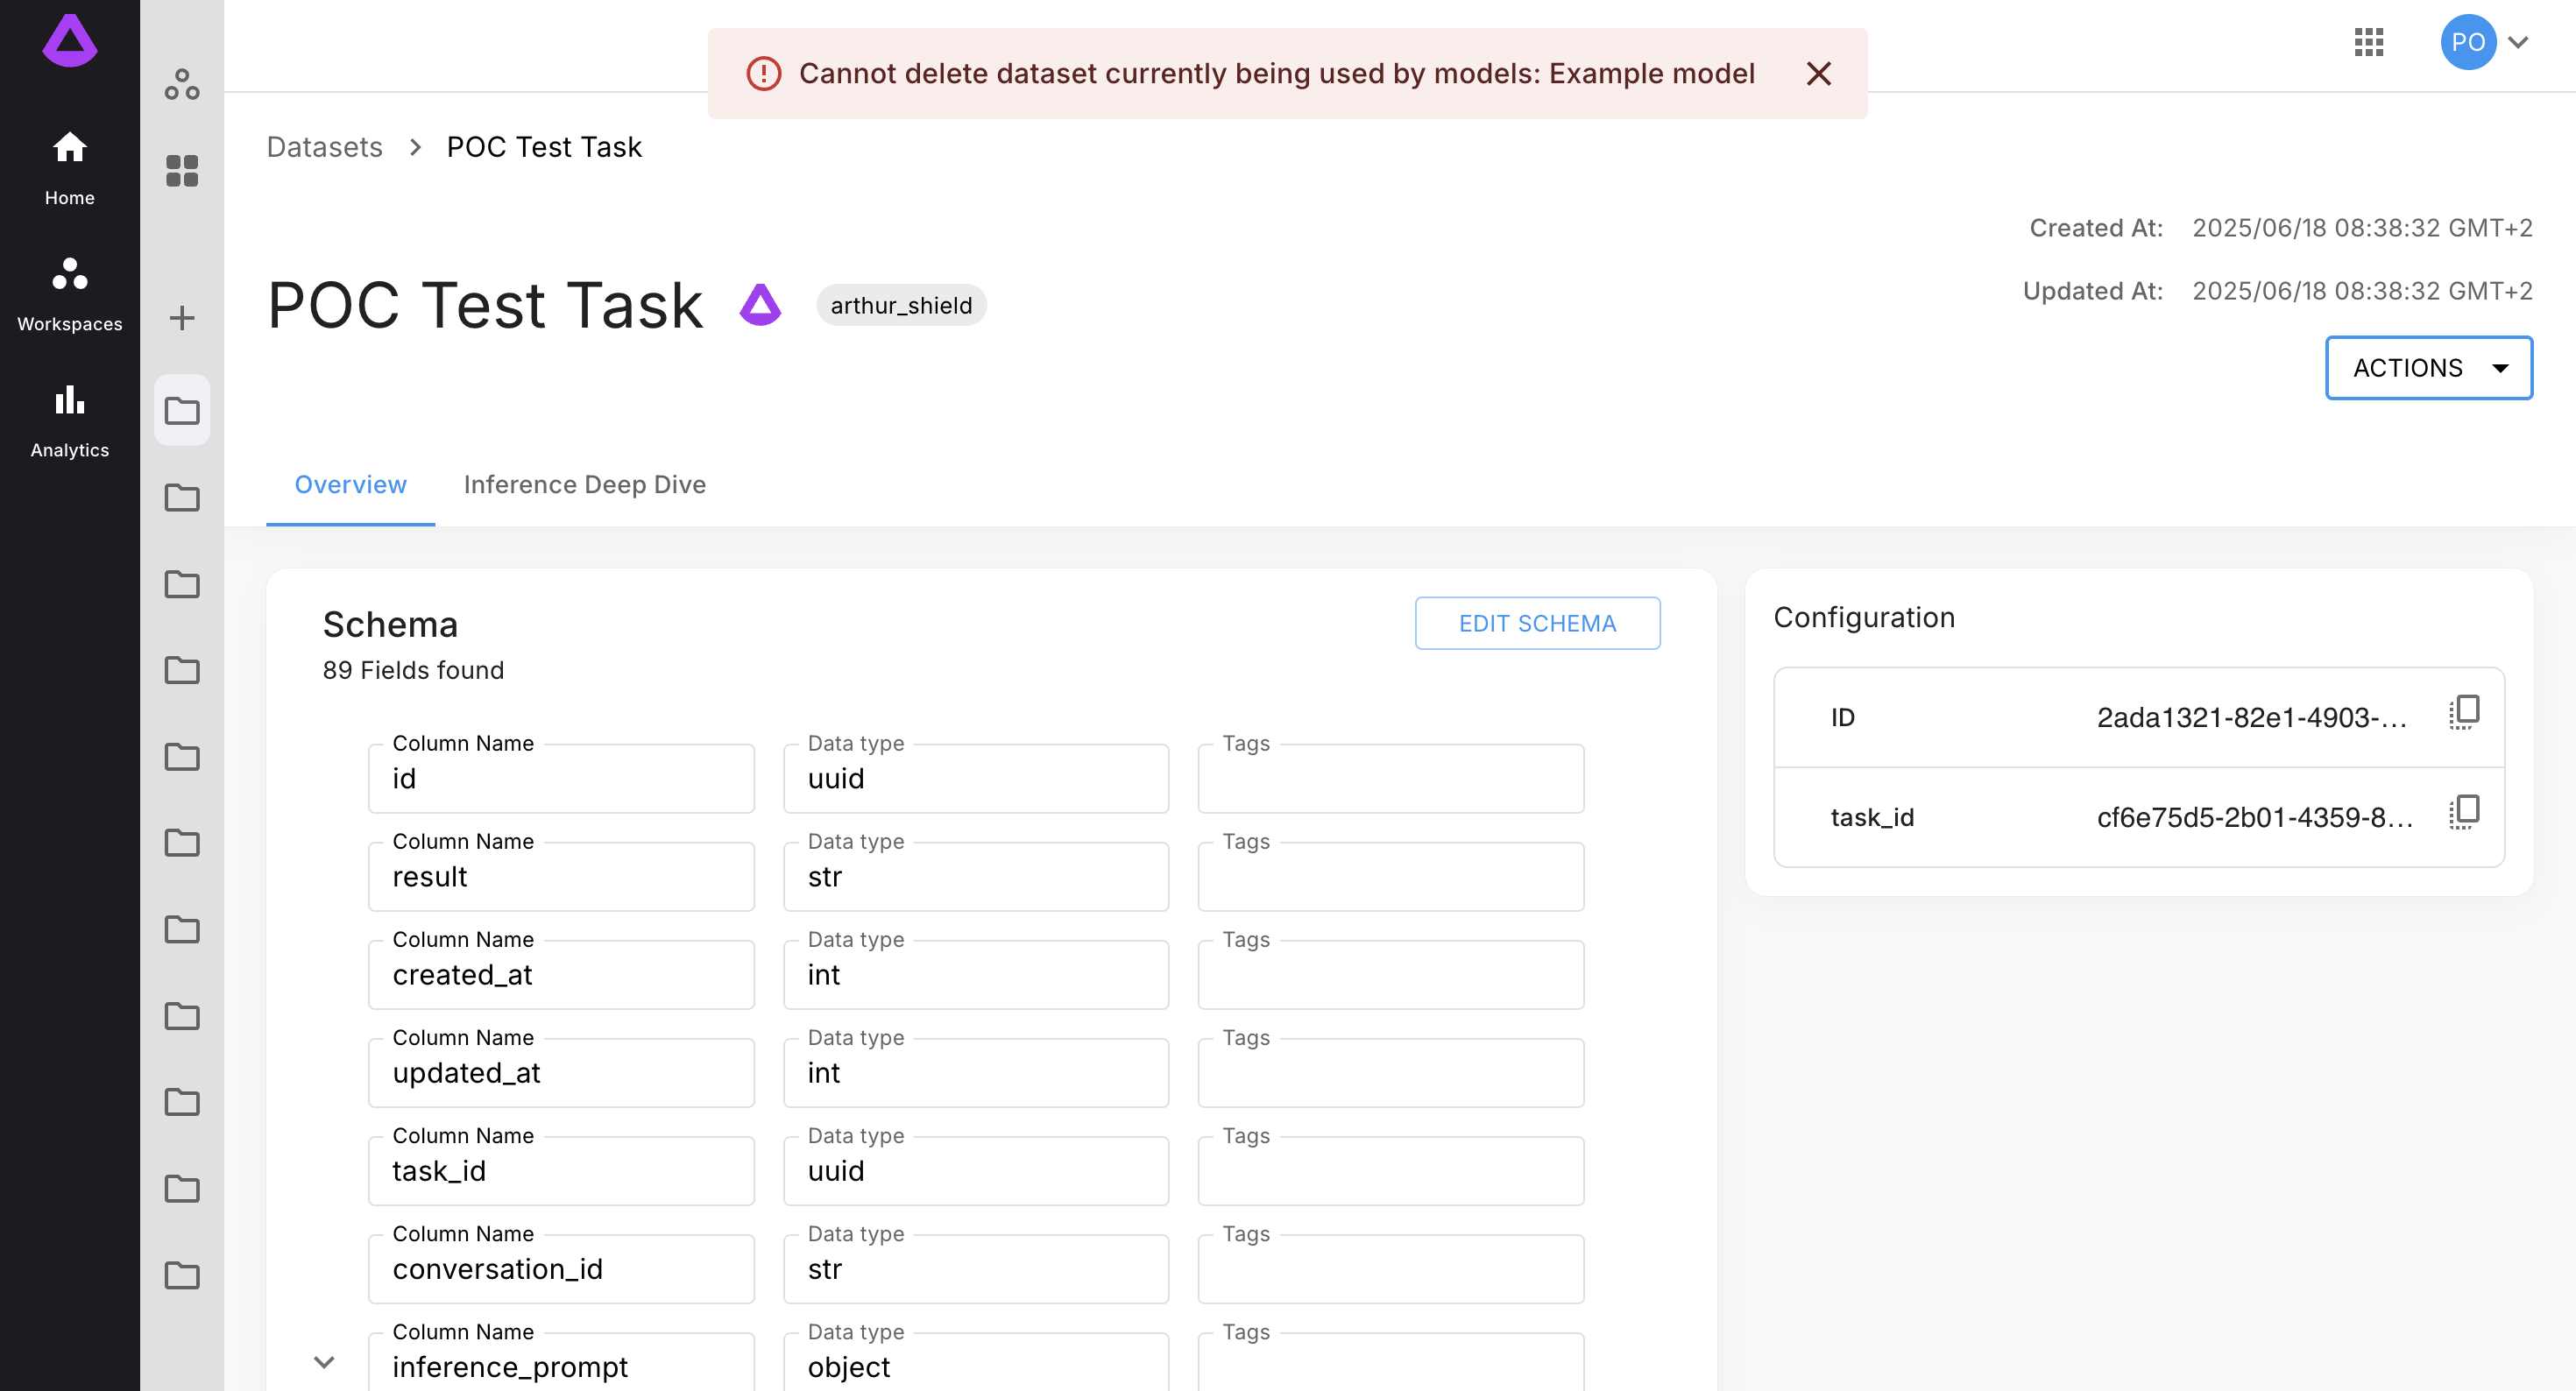
Task: Click the '89 Fields found' text
Action: [413, 670]
